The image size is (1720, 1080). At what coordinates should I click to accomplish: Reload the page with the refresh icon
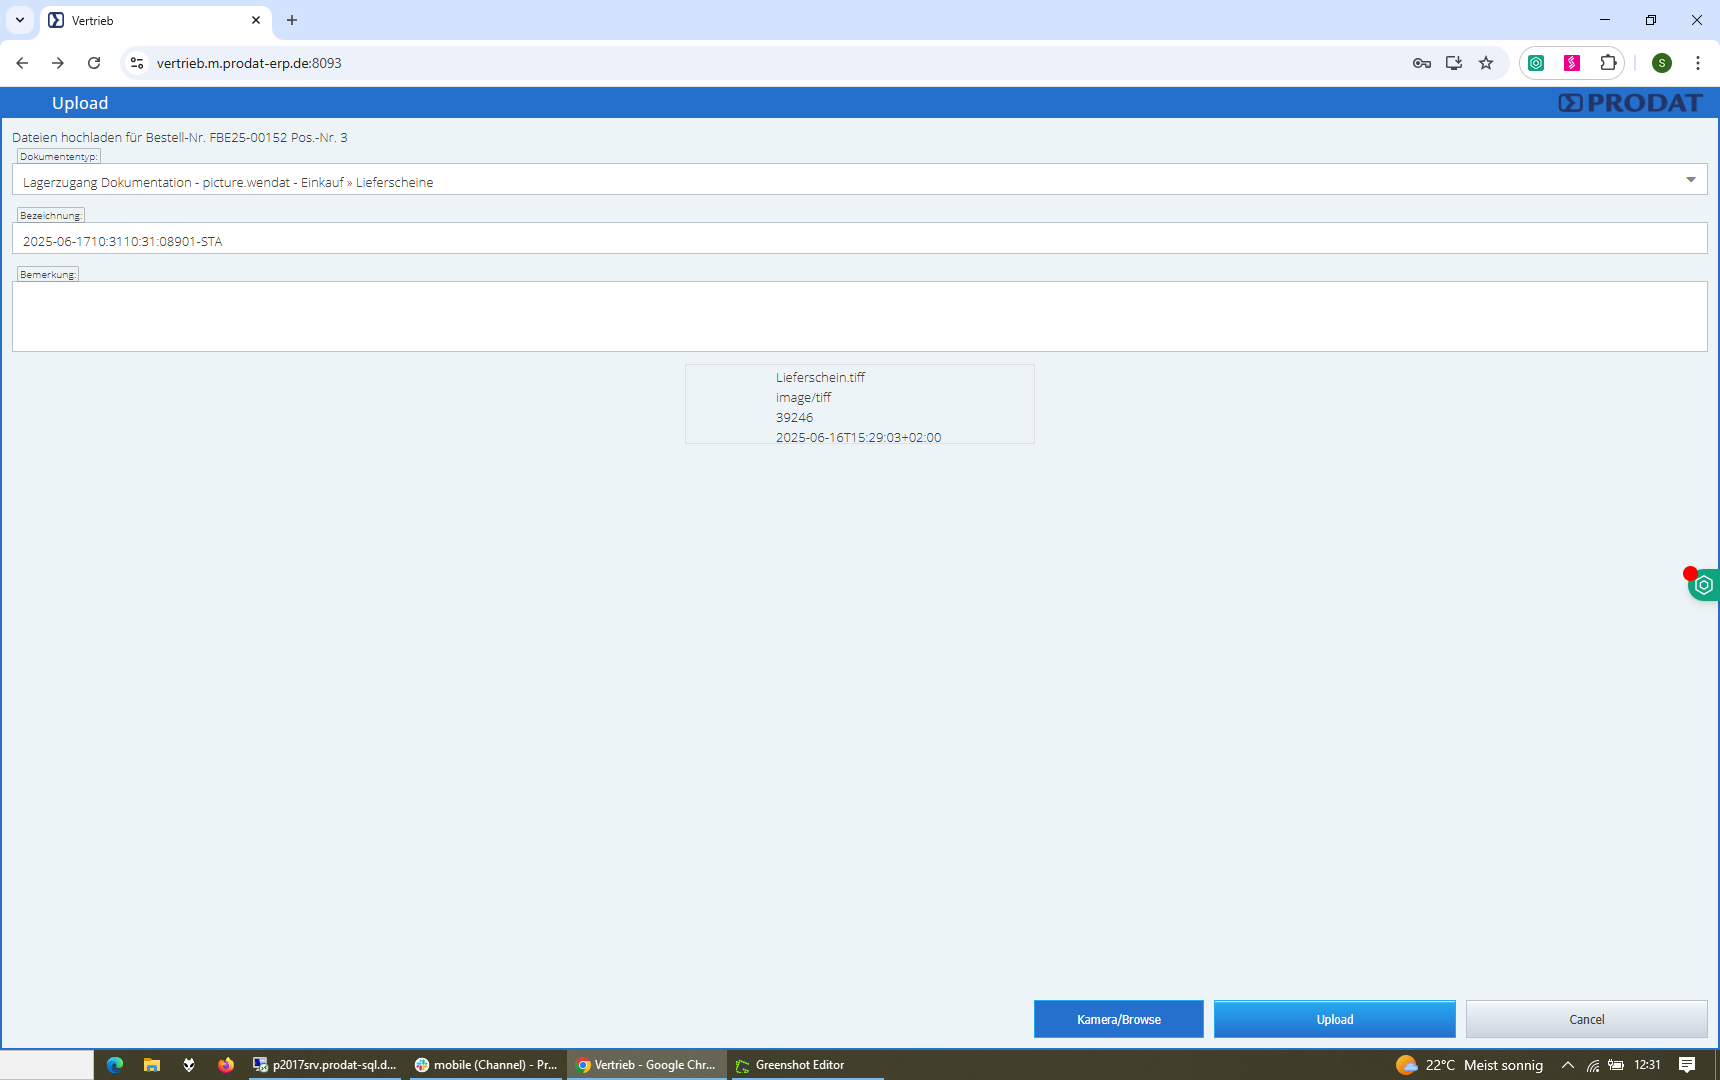coord(94,63)
